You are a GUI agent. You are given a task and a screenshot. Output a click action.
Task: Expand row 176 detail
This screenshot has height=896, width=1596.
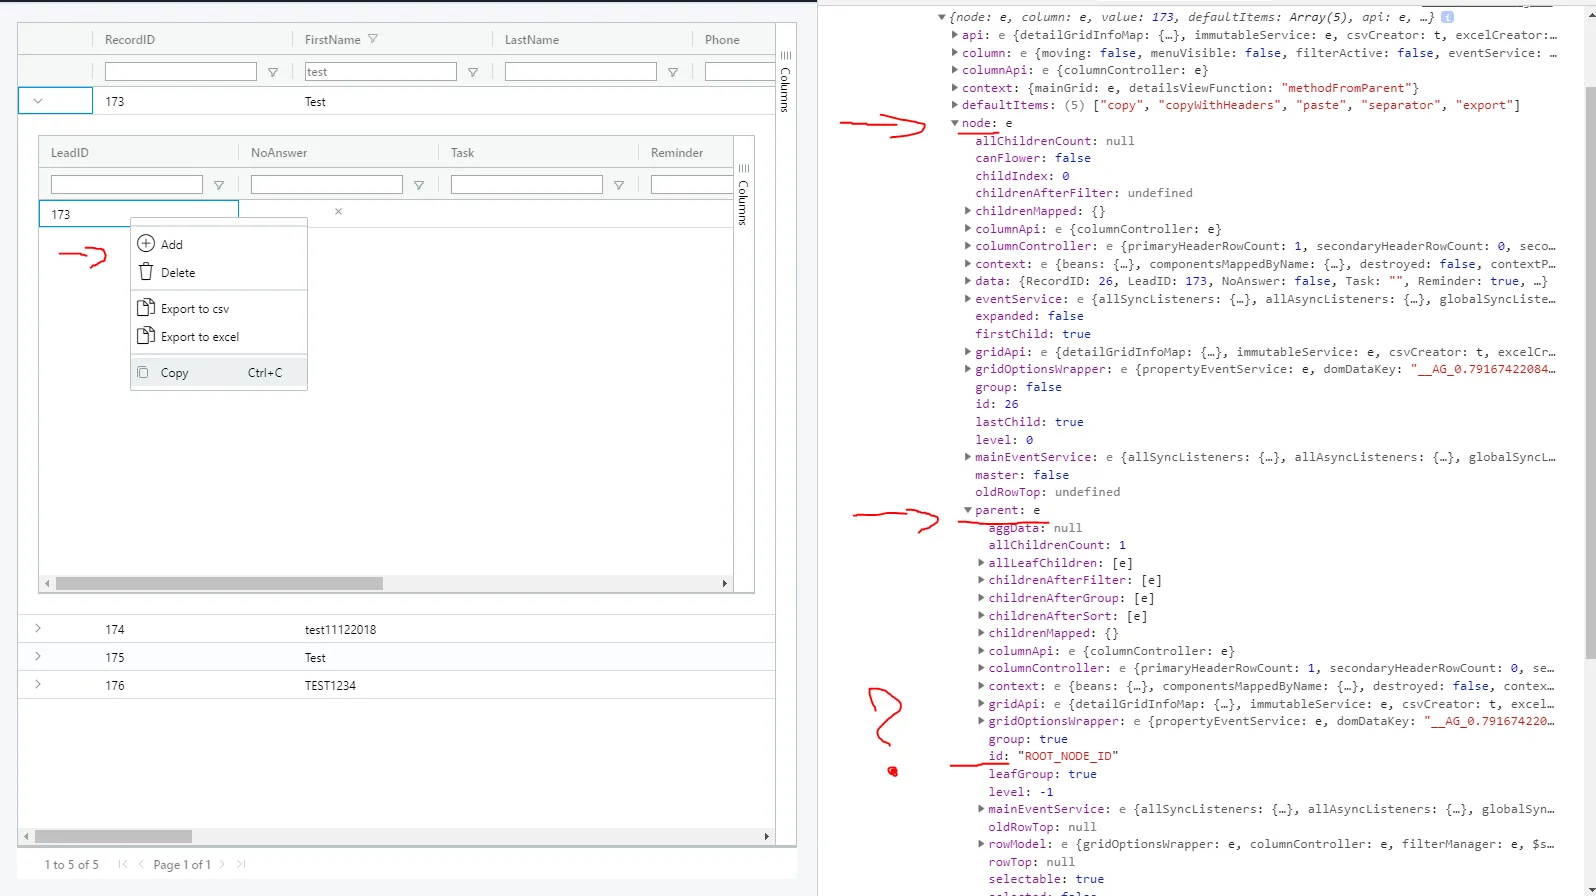click(38, 685)
